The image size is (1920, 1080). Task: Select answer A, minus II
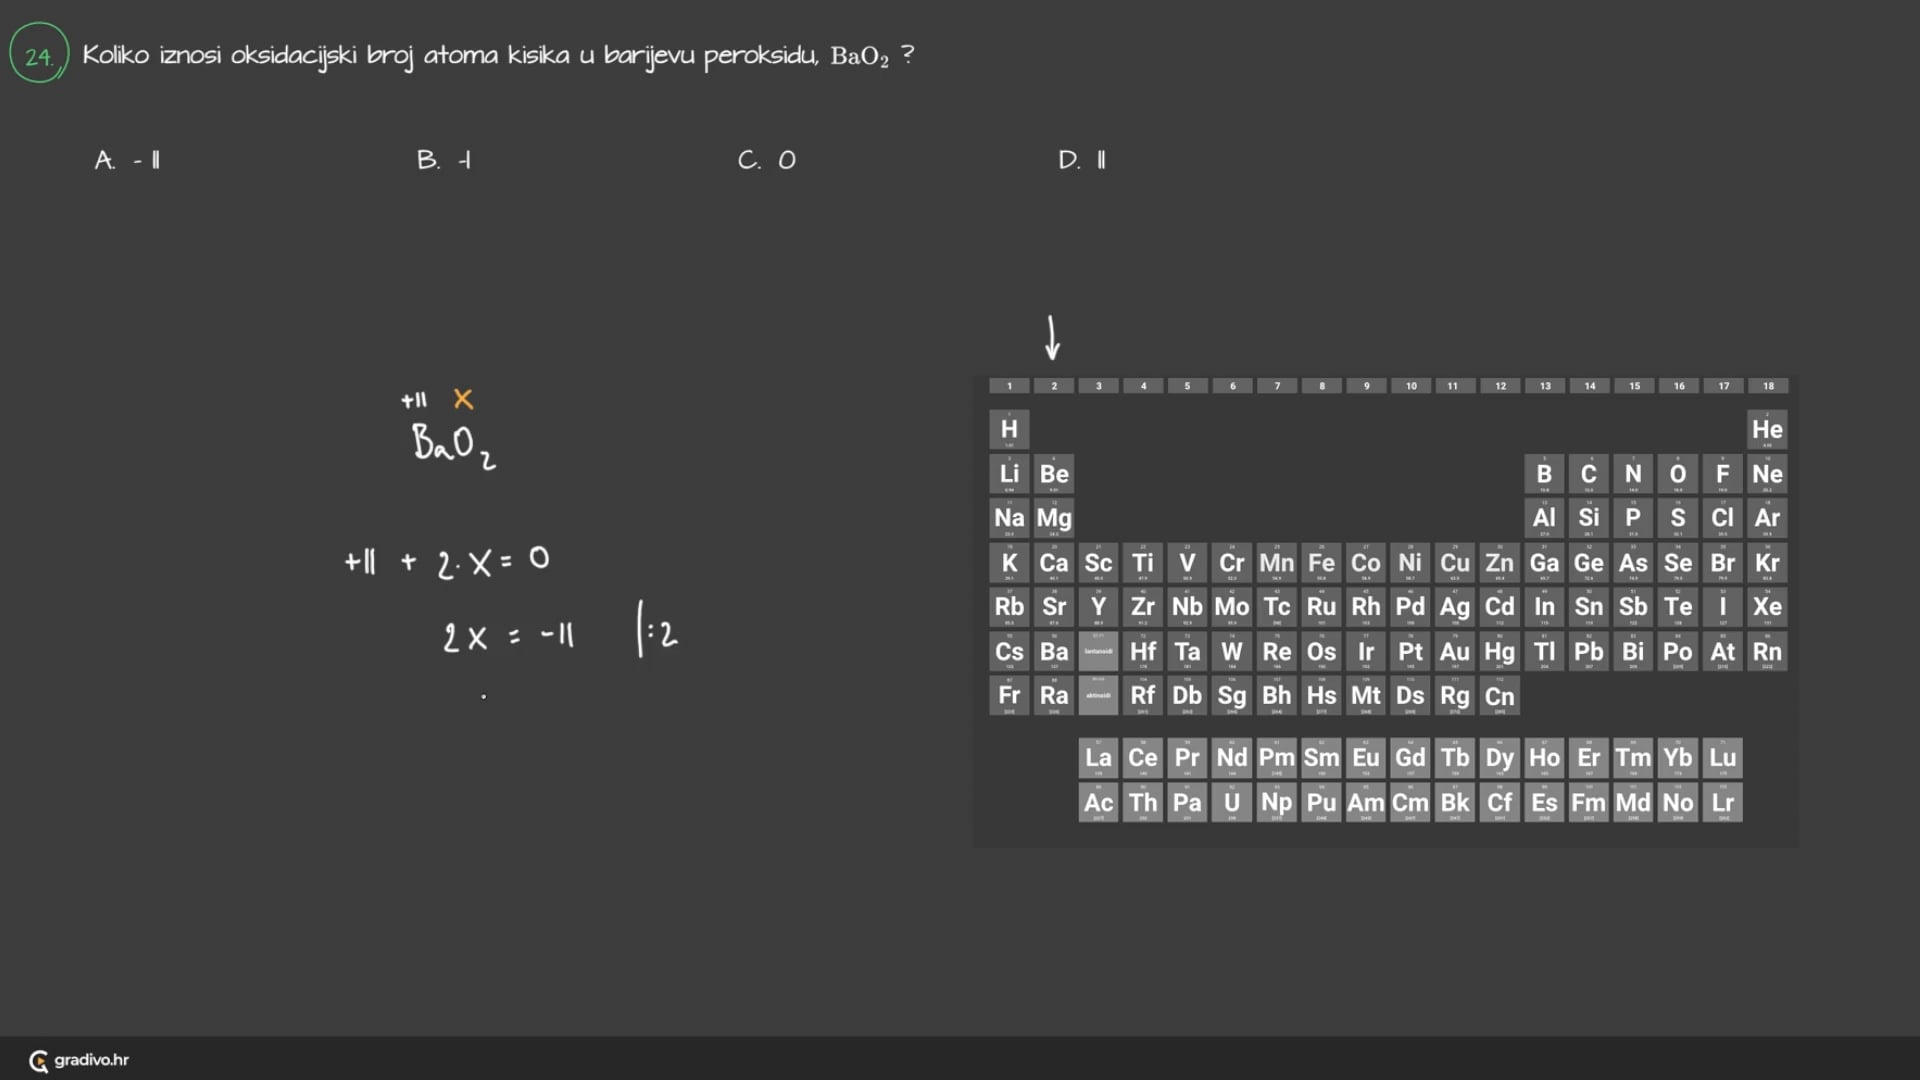click(128, 160)
